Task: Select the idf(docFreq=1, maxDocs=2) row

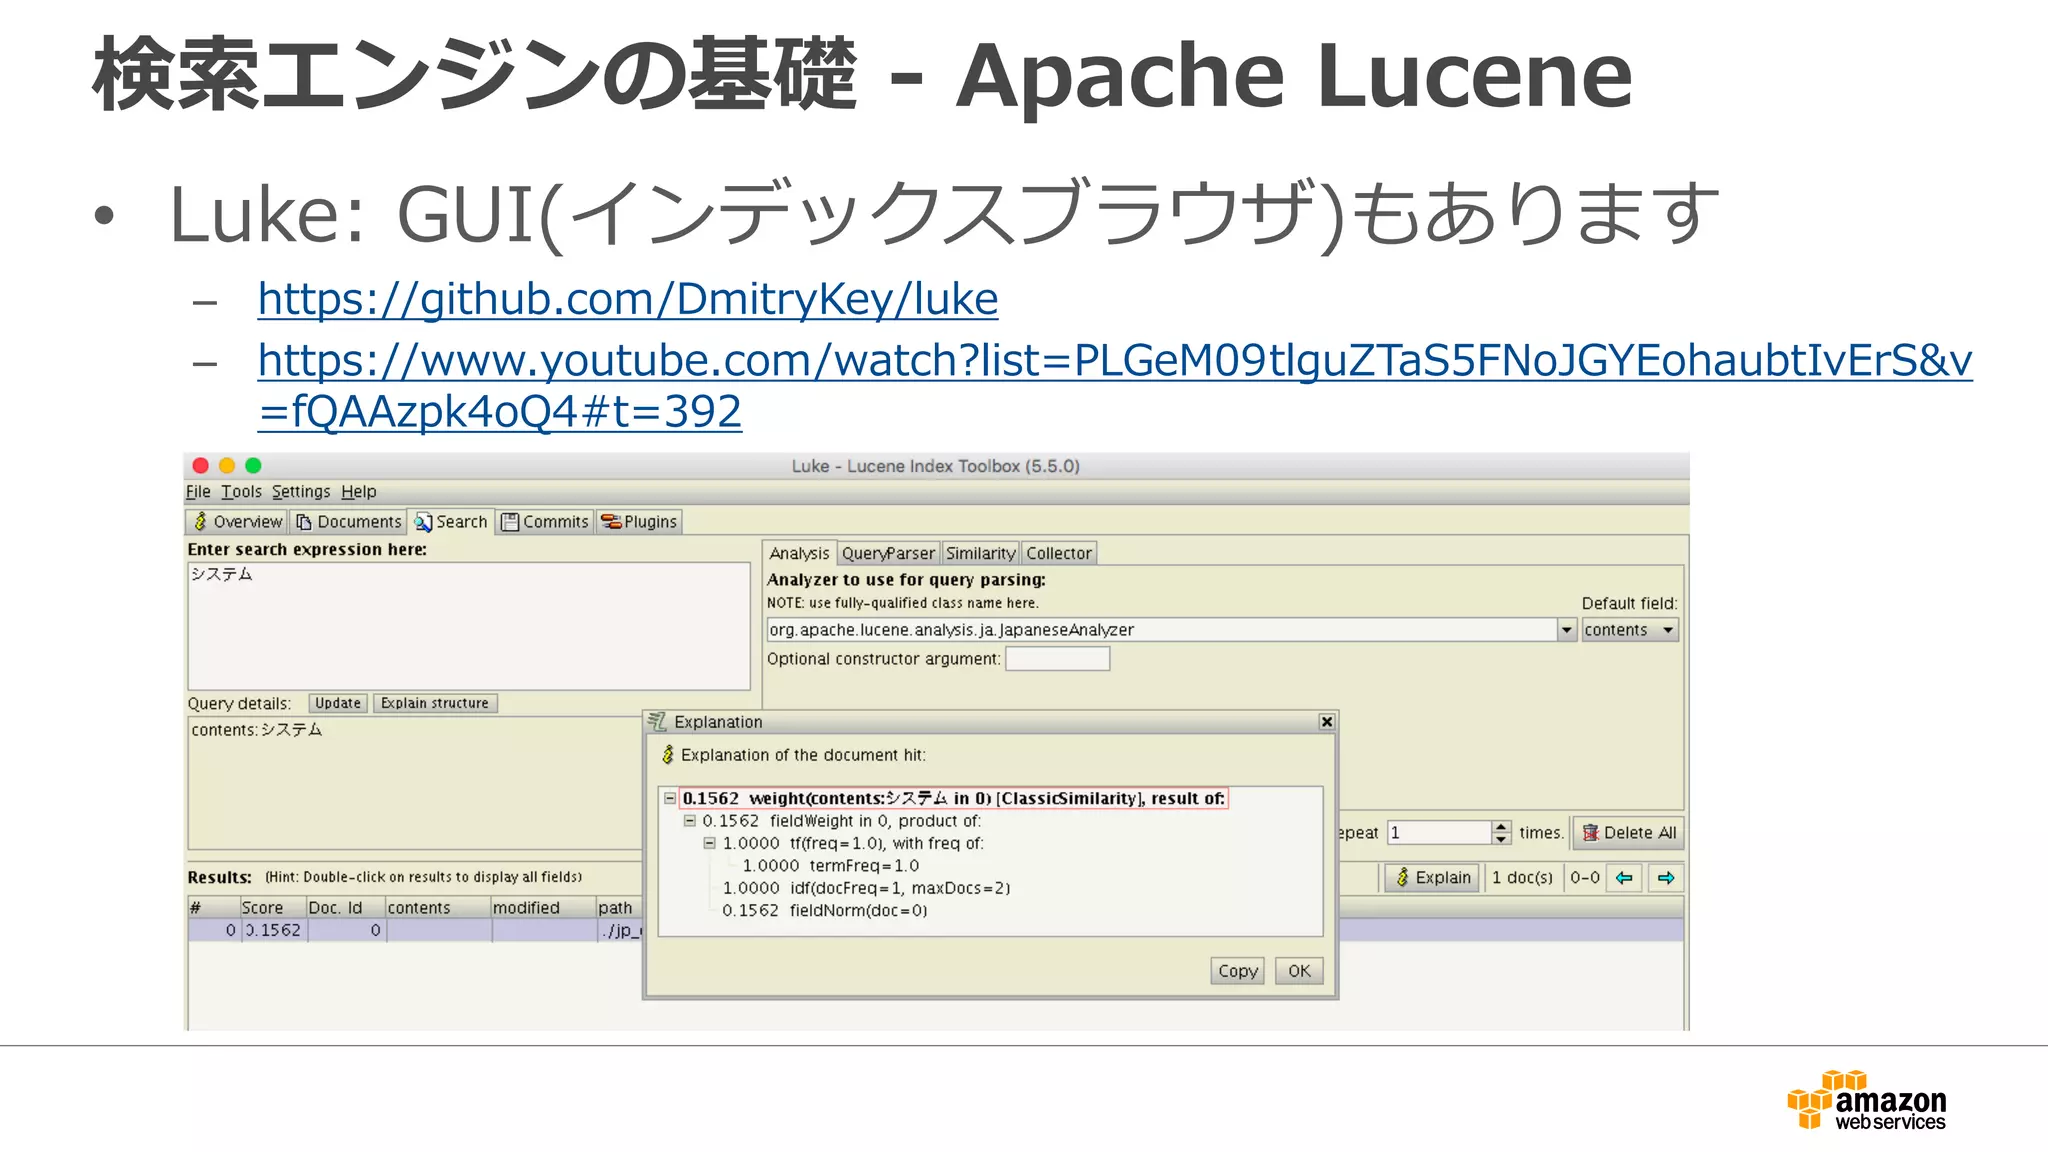Action: click(866, 888)
